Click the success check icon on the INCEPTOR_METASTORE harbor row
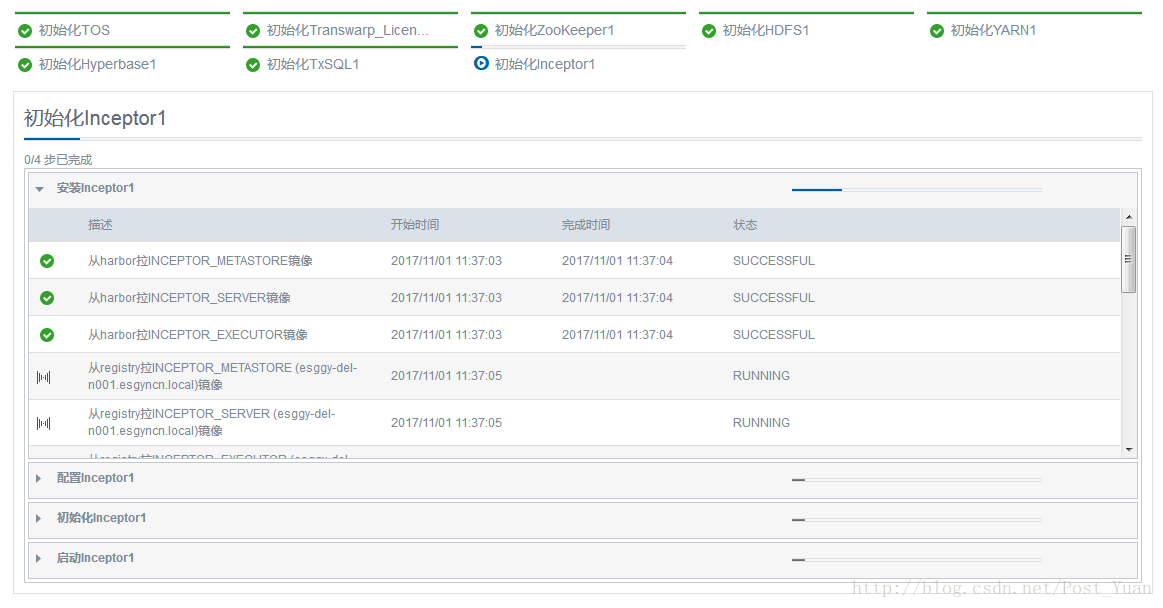 click(x=47, y=261)
